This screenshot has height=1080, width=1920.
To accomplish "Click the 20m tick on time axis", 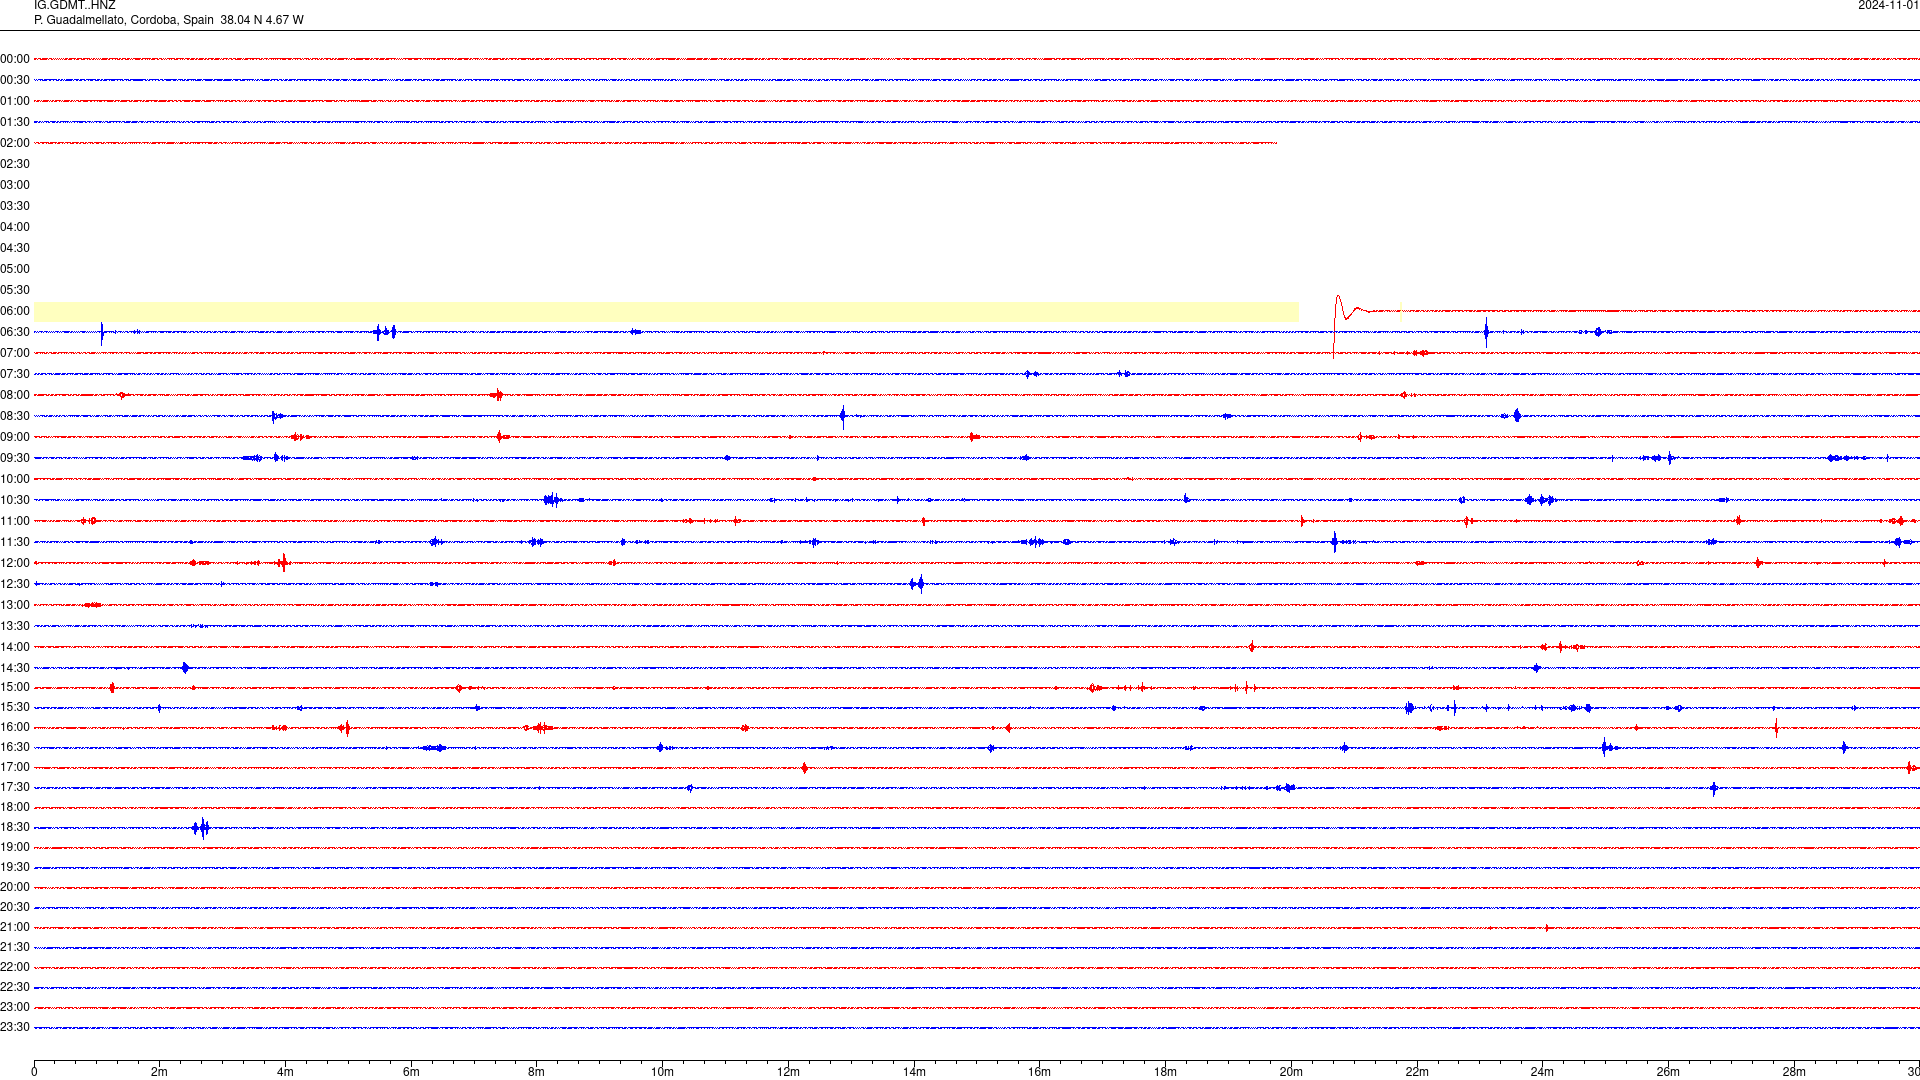I will click(x=1291, y=1071).
